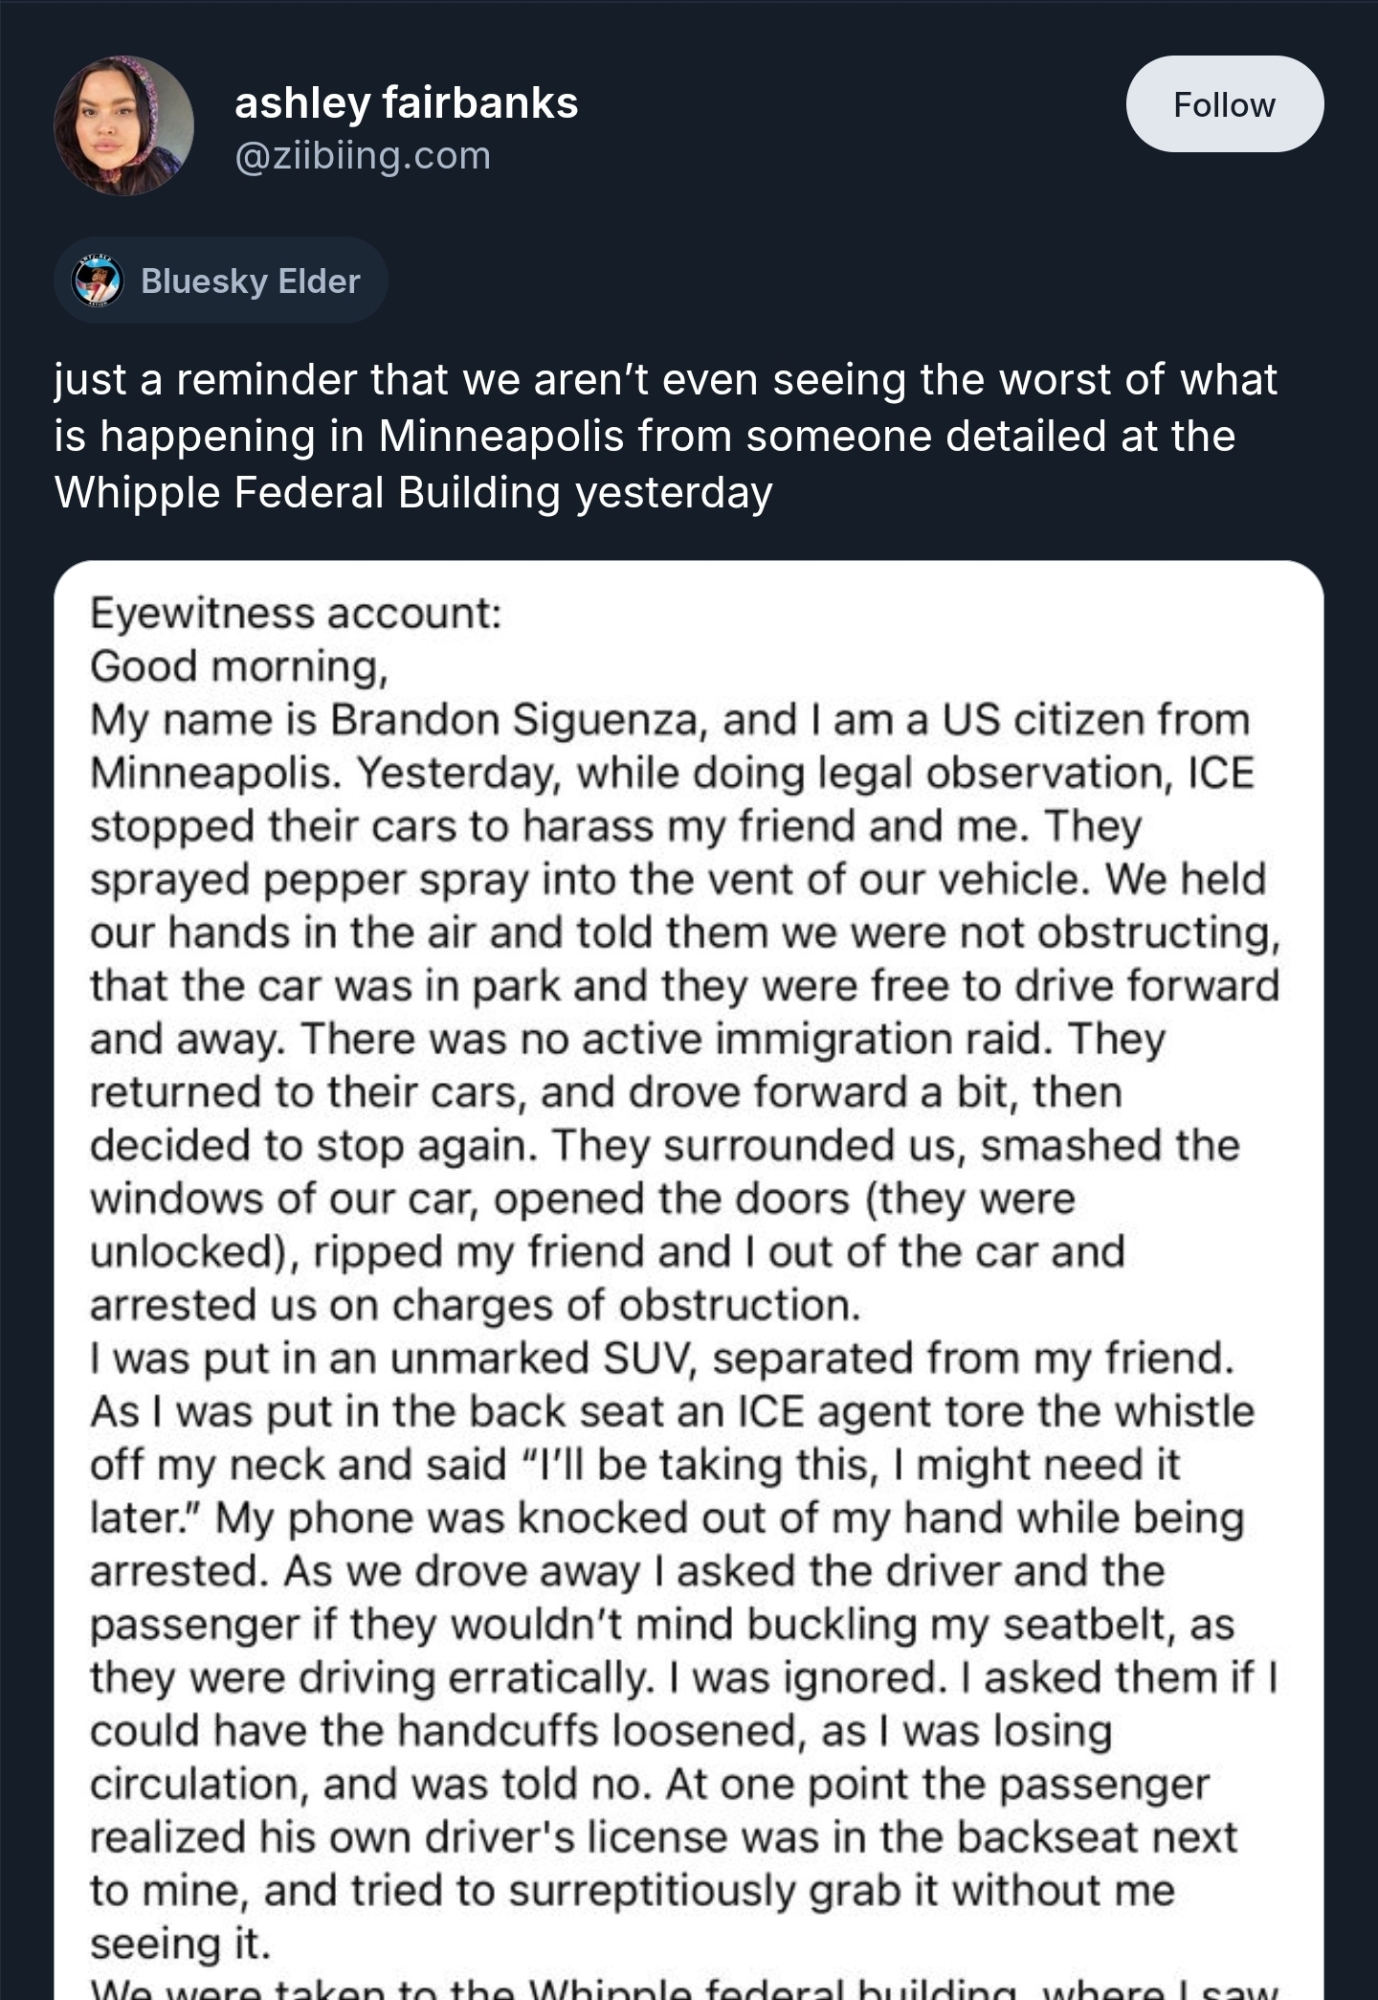Follow ashley fairbanks
The image size is (1378, 2000).
click(1224, 104)
